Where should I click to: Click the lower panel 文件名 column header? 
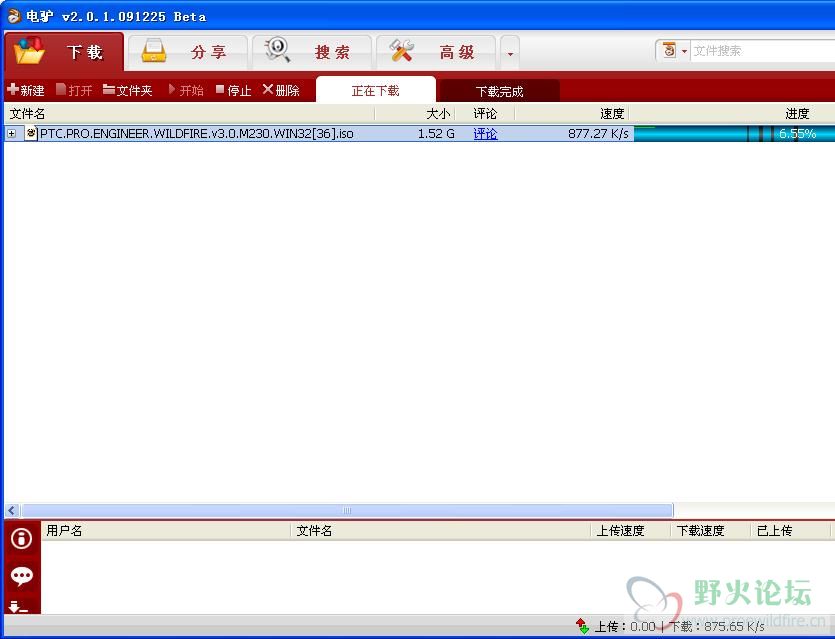tap(440, 530)
